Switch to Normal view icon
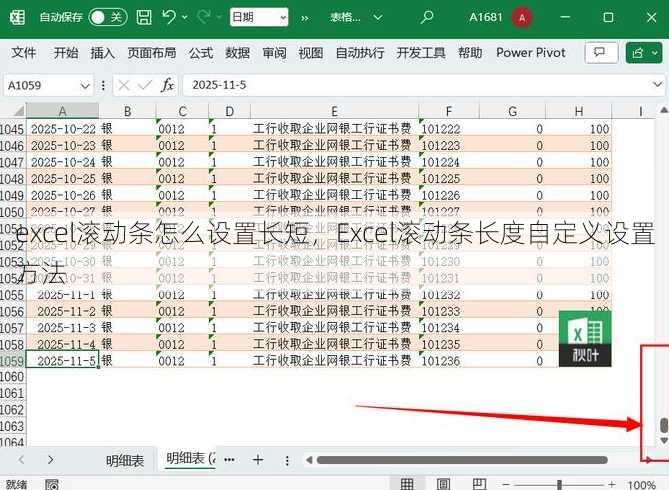Image resolution: width=669 pixels, height=490 pixels. pyautogui.click(x=407, y=484)
